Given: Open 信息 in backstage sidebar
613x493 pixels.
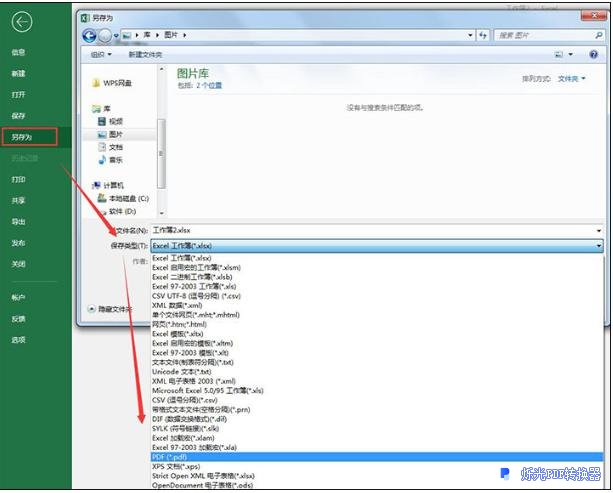Looking at the screenshot, I should tap(18, 52).
